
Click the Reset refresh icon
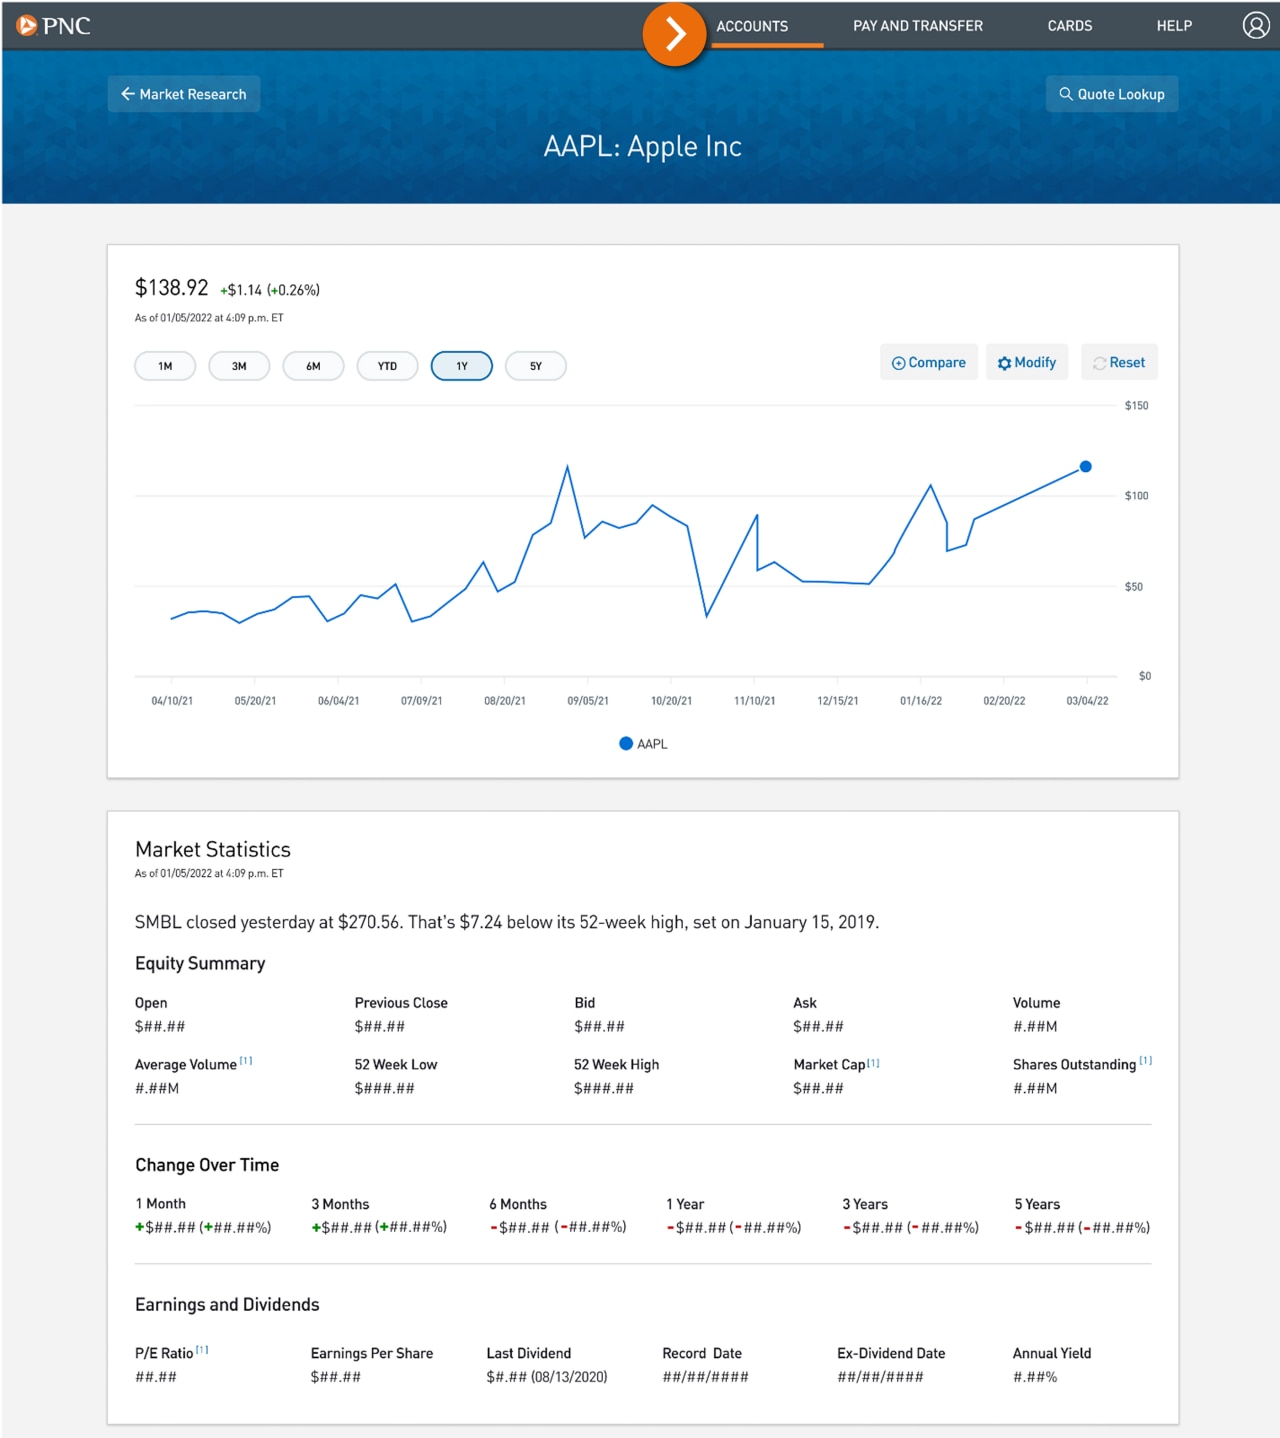1098,362
